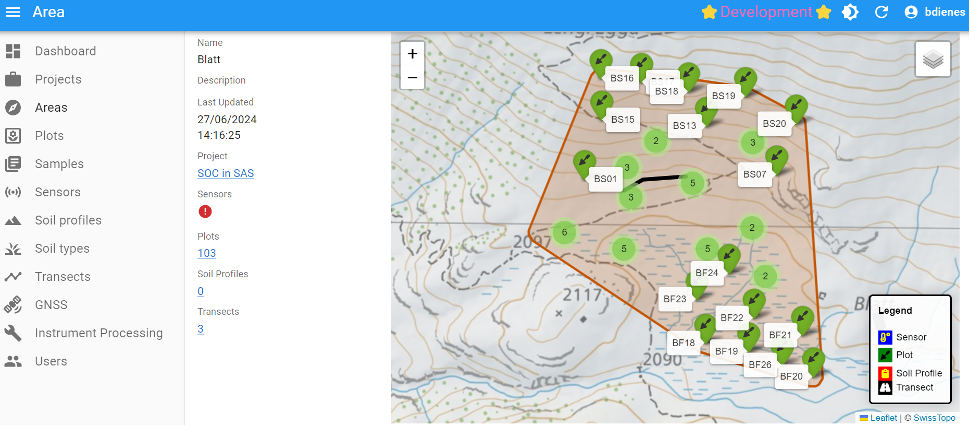Viewport: 970px width, 426px height.
Task: Open the hamburger navigation menu
Action: (x=14, y=12)
